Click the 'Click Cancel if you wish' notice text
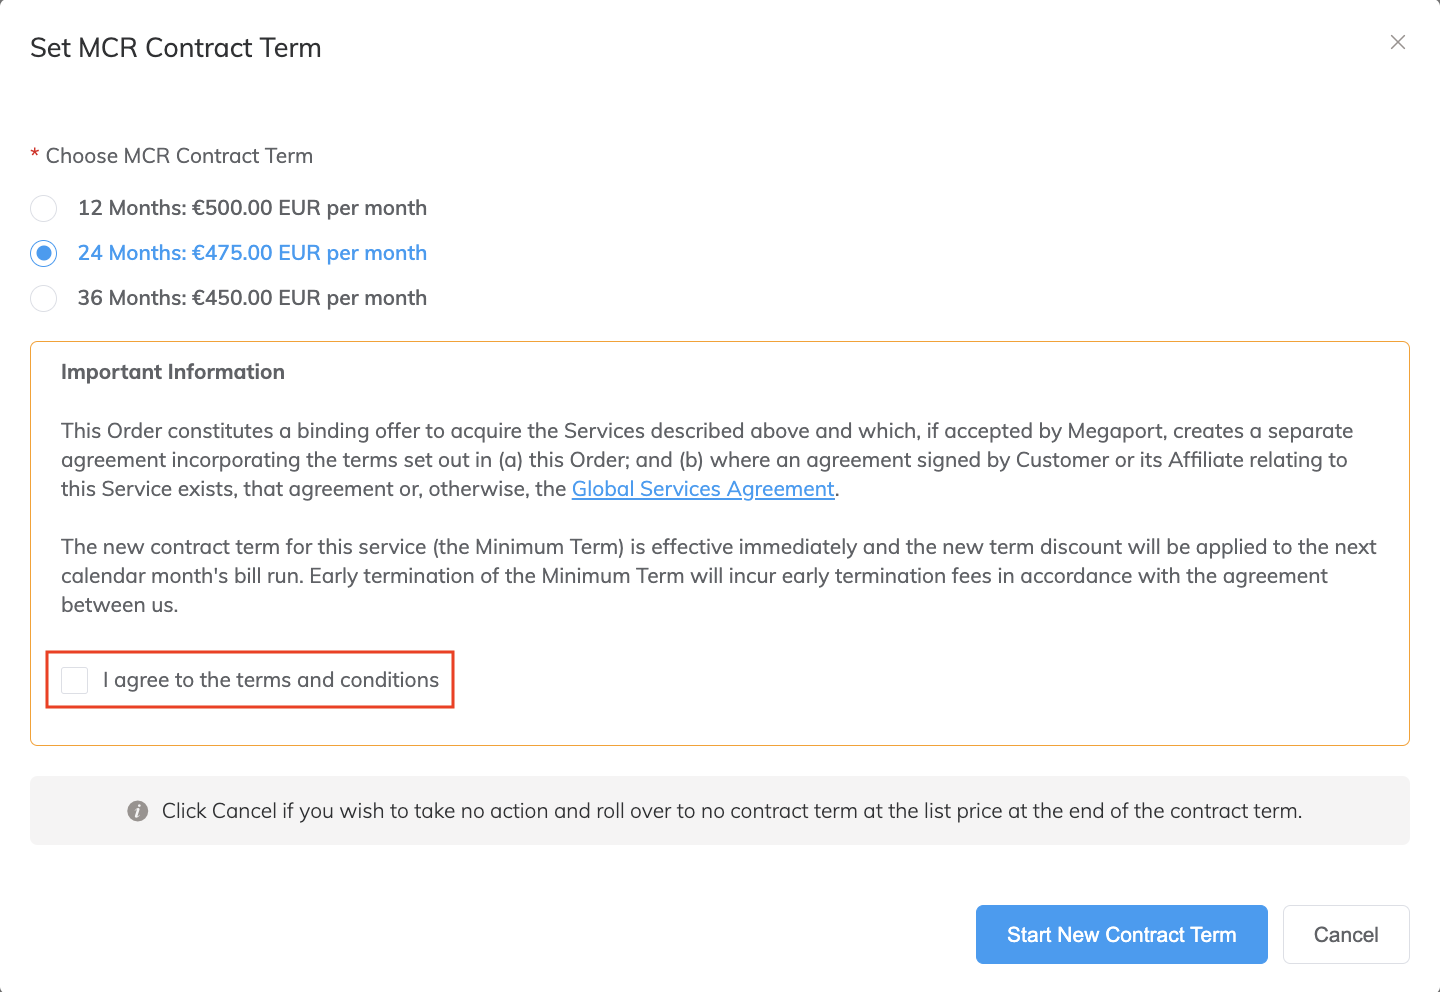 [x=732, y=811]
